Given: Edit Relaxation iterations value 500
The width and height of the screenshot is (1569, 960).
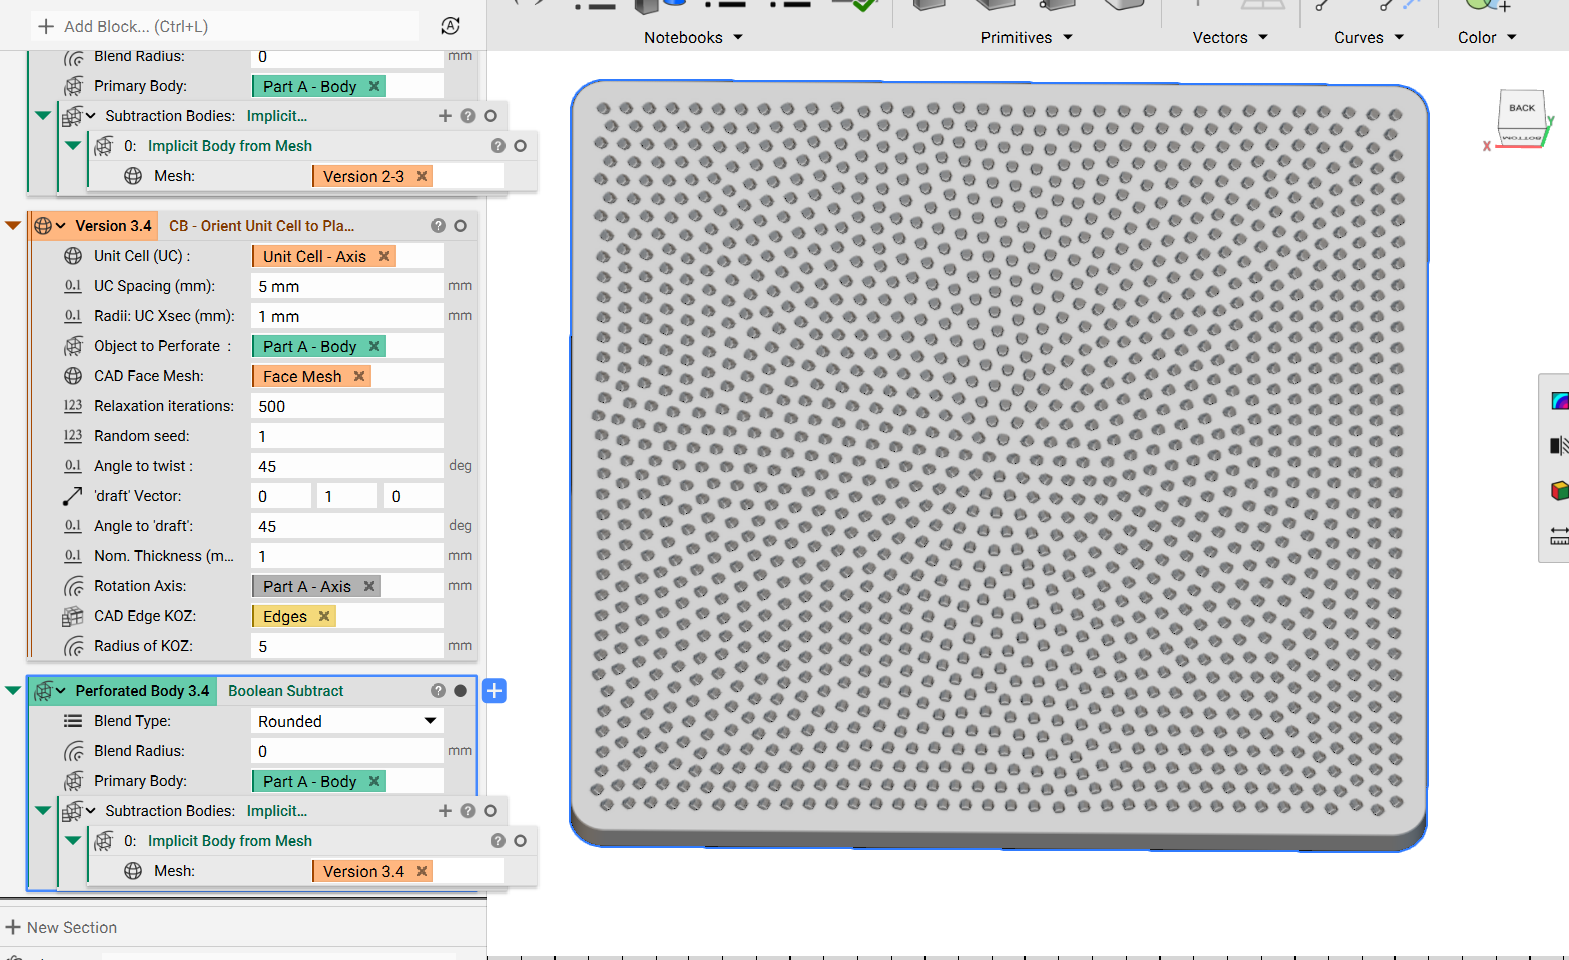Looking at the screenshot, I should [347, 406].
